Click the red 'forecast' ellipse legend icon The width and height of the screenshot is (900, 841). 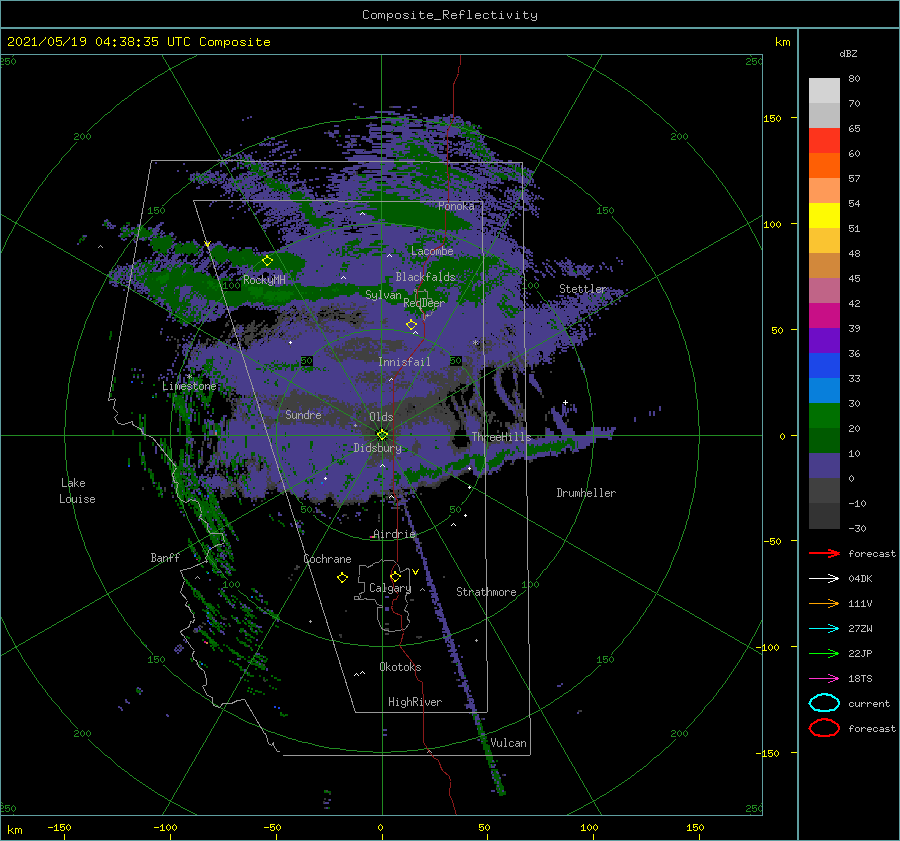click(824, 728)
